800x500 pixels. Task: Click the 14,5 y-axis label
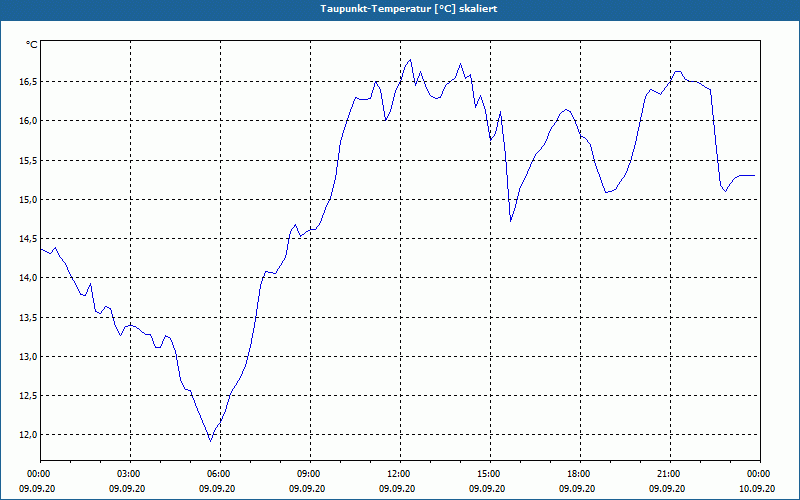pyautogui.click(x=28, y=239)
